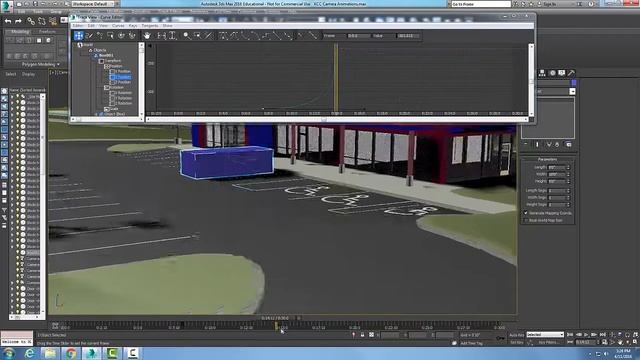Set tangents to Auto in Curve Editor

click(223, 36)
